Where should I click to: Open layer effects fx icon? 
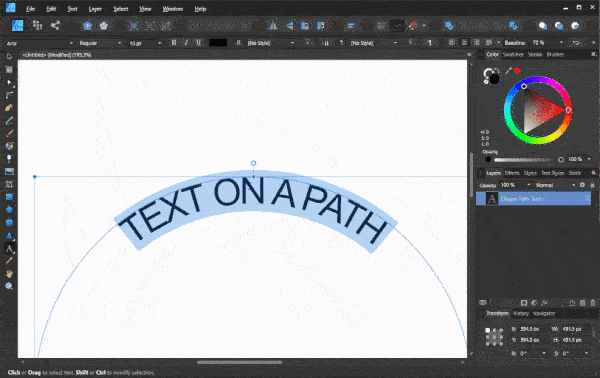tap(544, 303)
